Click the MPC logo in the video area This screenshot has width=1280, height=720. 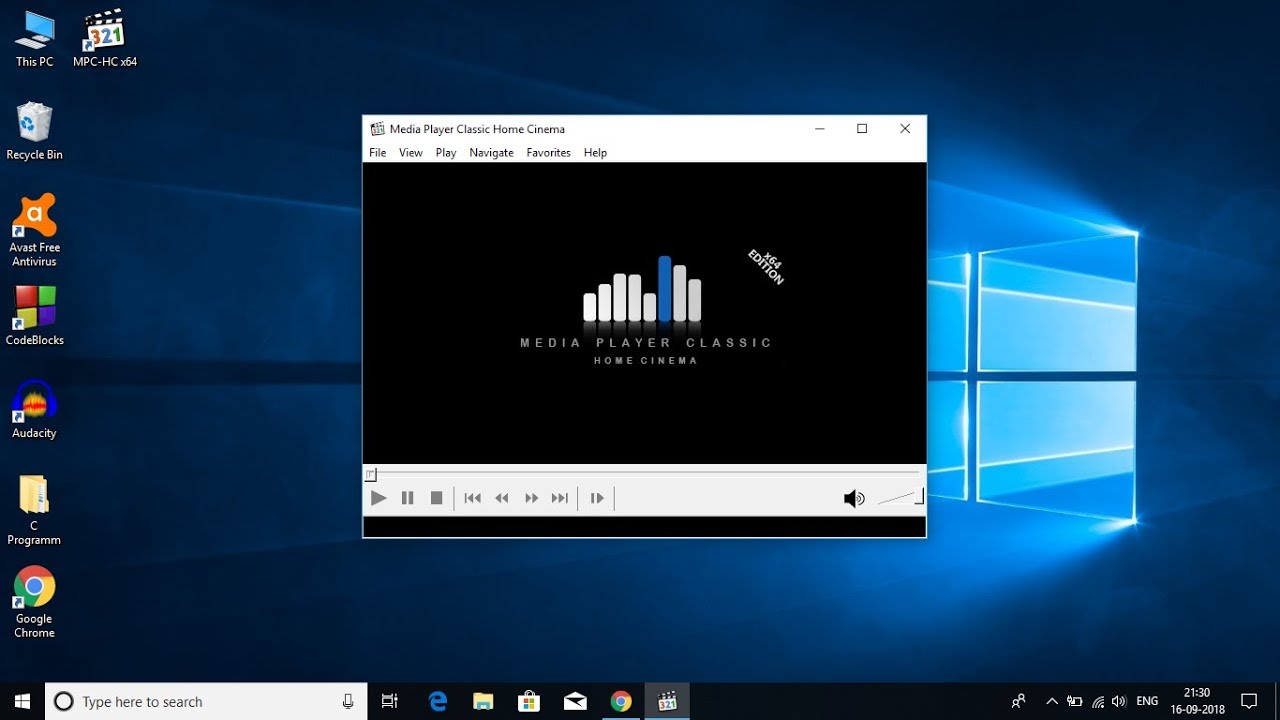pos(646,309)
